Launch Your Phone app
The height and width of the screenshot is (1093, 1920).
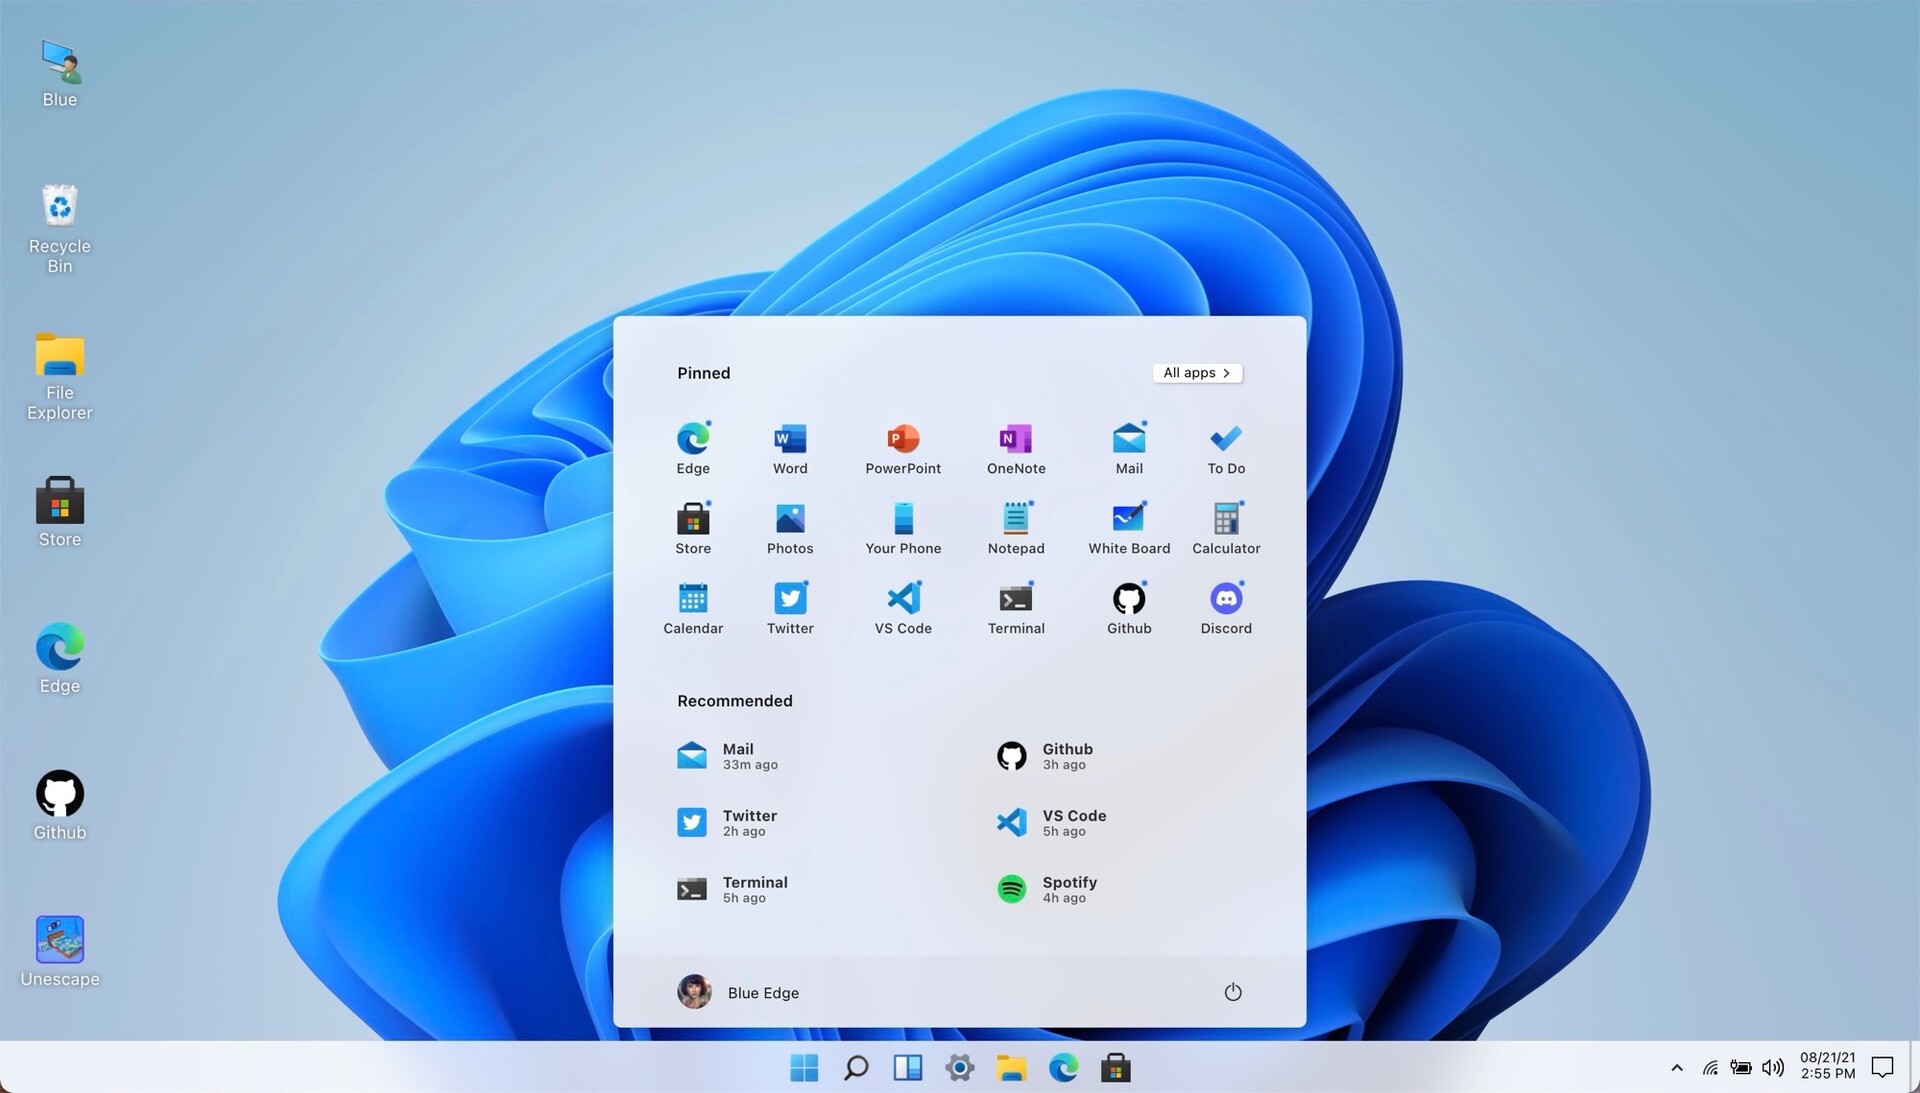(x=903, y=527)
